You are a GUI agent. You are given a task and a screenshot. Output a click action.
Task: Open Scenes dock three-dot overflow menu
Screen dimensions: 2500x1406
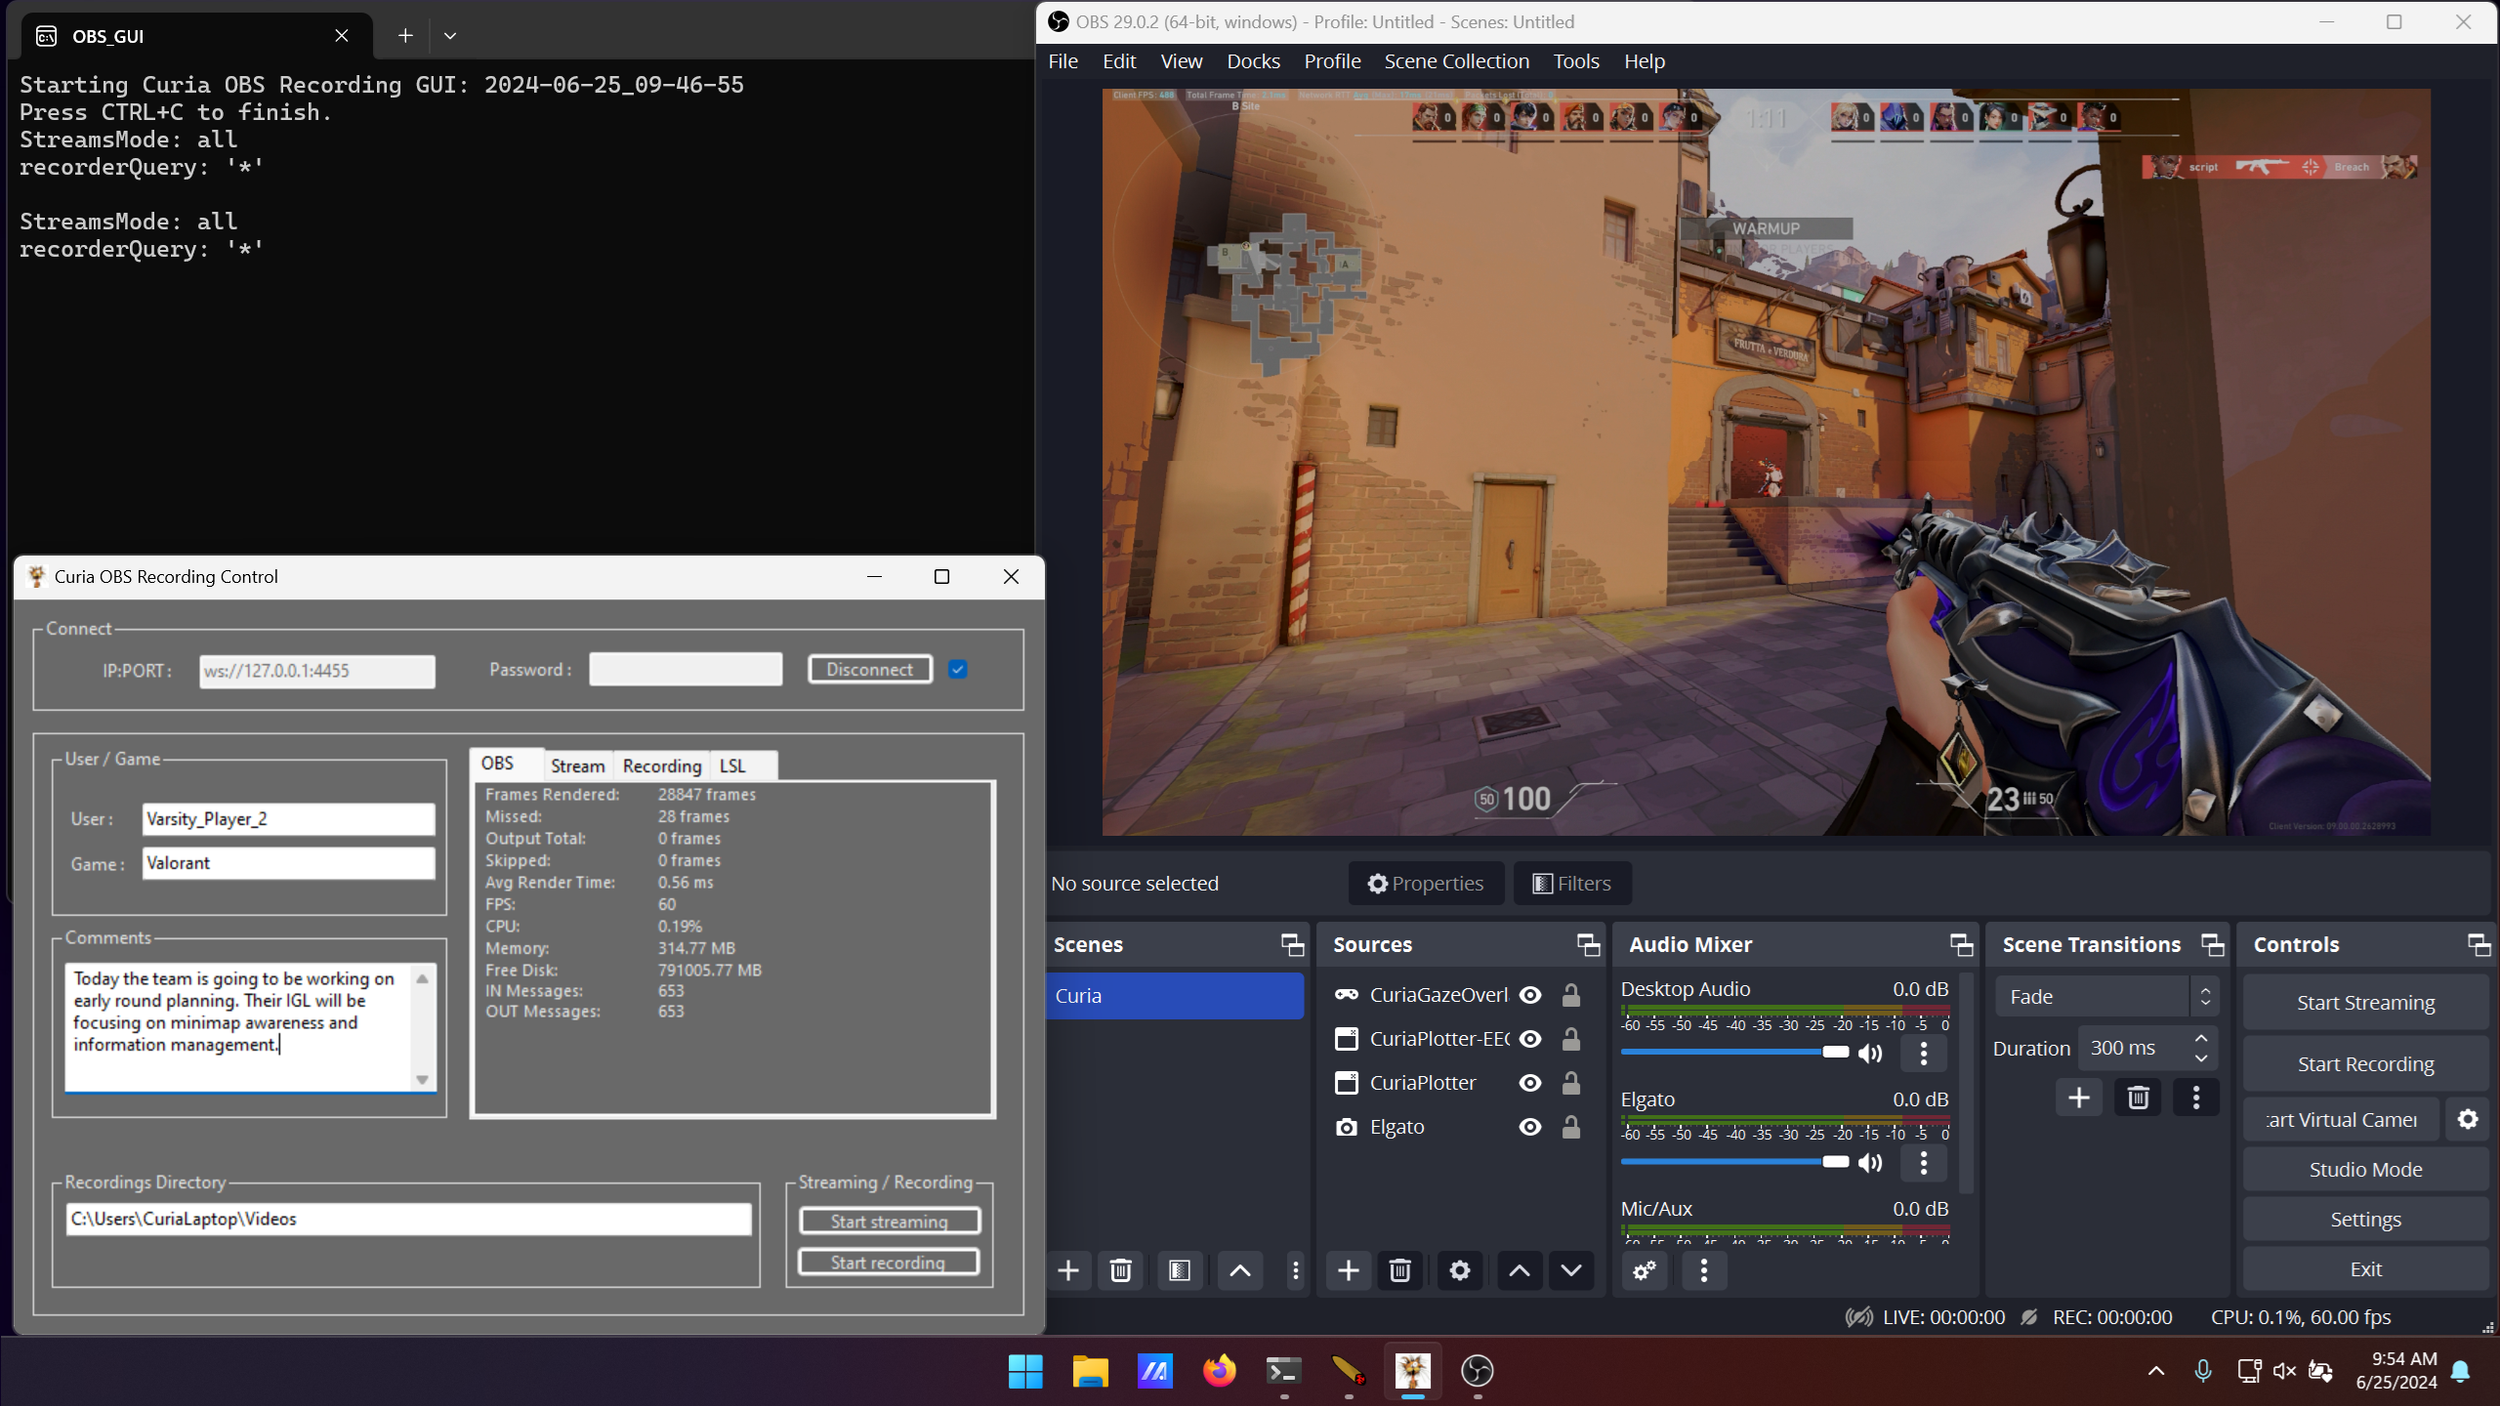1295,1270
